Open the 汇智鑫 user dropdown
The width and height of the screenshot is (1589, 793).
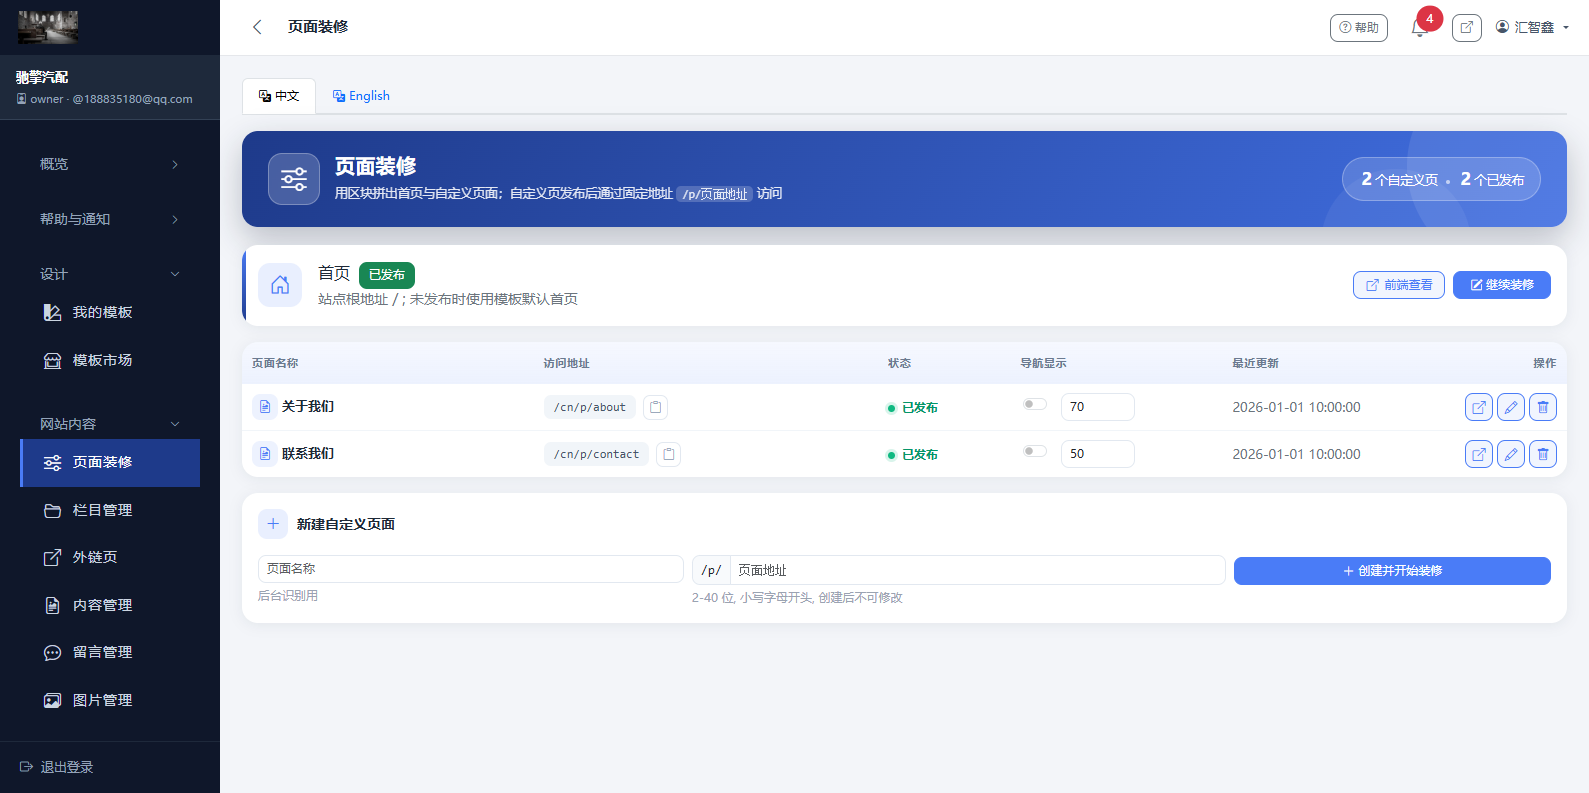[1532, 27]
